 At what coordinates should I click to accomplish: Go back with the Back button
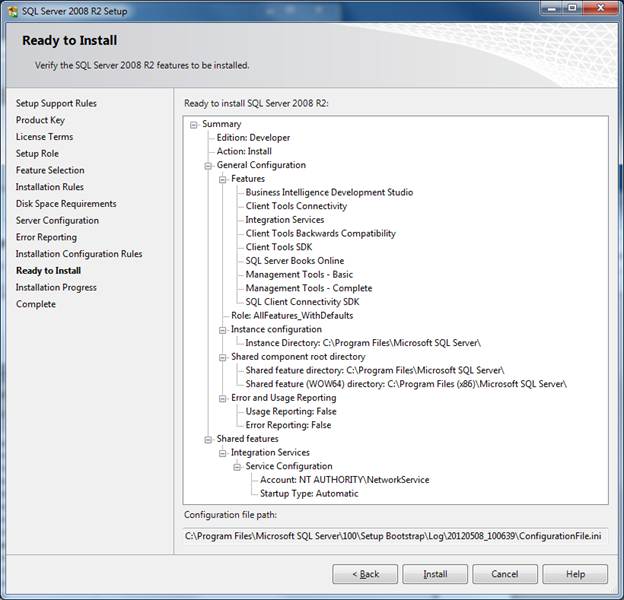(365, 574)
